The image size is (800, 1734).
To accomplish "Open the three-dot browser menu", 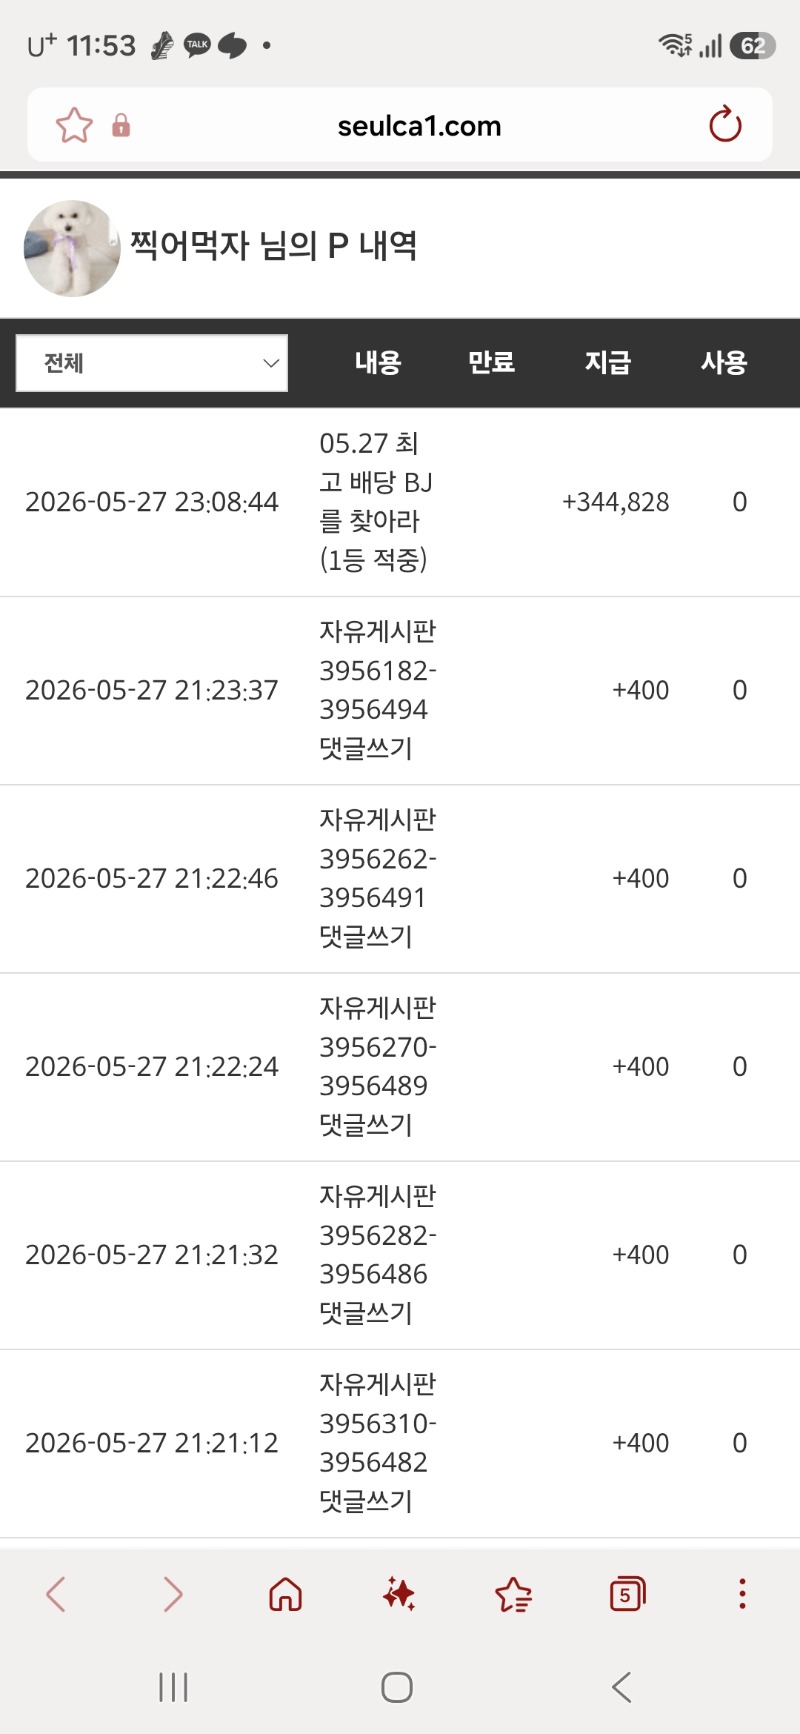I will coord(742,1594).
